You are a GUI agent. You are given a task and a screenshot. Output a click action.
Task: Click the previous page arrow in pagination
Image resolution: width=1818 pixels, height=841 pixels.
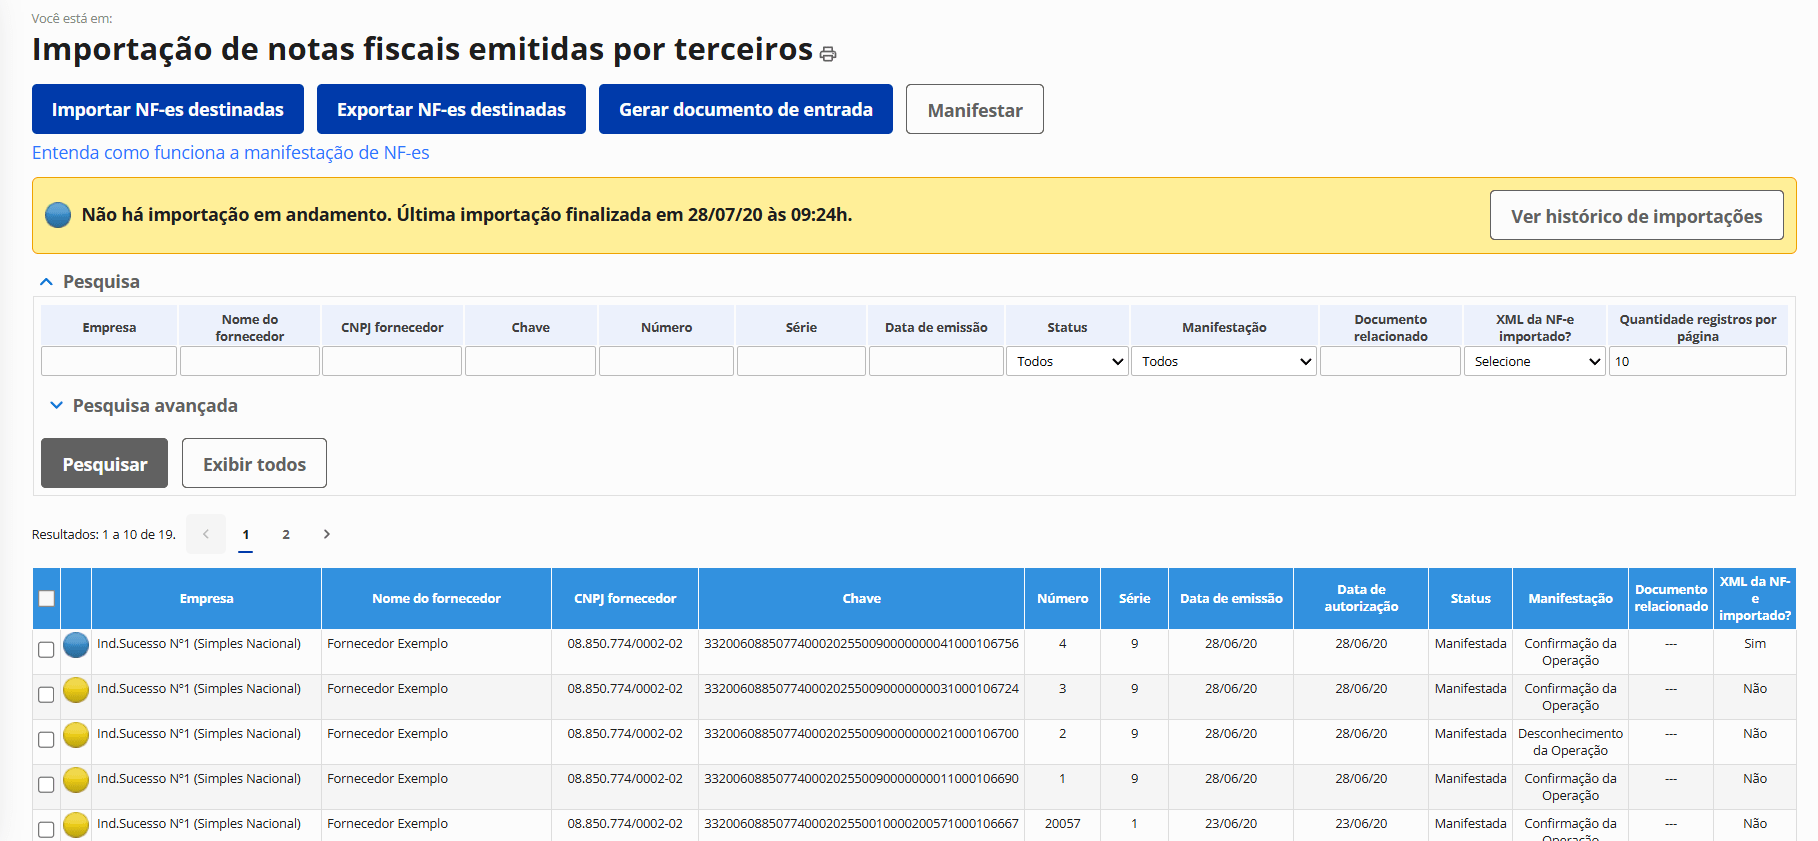coord(206,534)
